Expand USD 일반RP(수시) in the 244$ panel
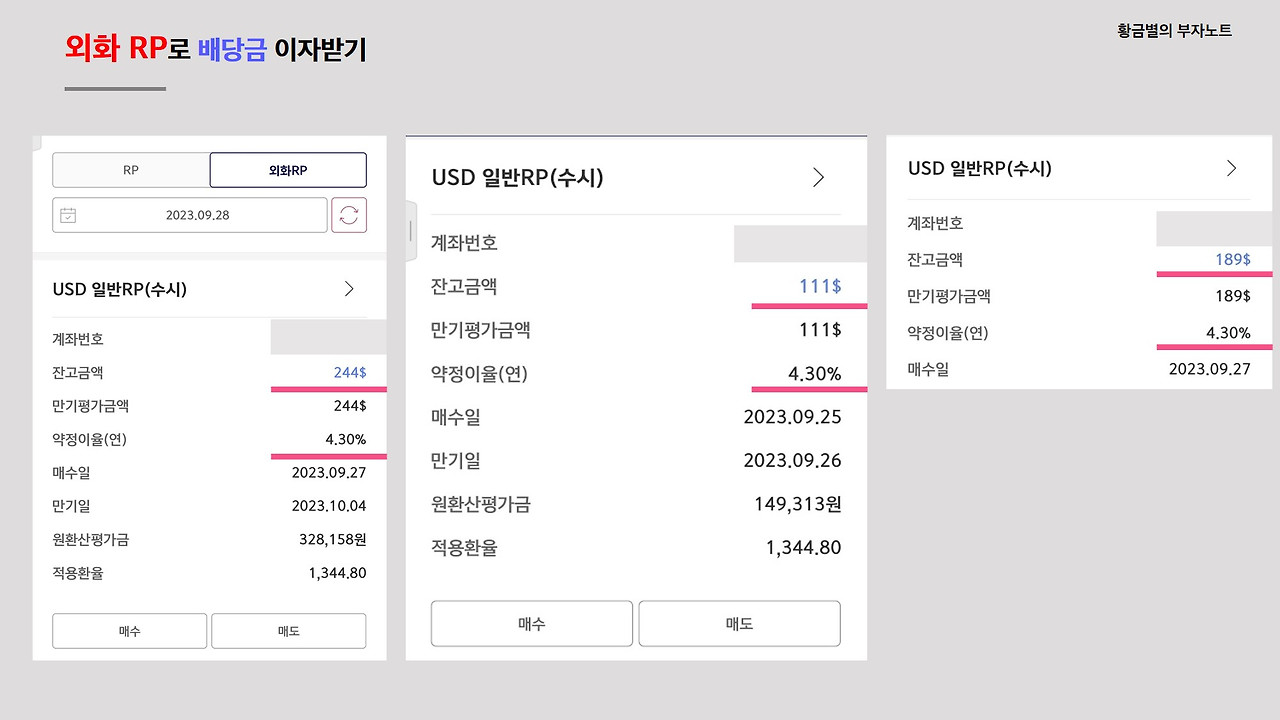The width and height of the screenshot is (1280, 720). (349, 289)
